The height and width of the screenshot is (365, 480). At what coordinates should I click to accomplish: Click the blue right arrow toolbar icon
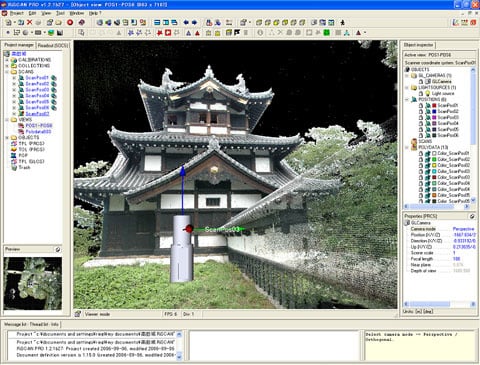tap(194, 22)
